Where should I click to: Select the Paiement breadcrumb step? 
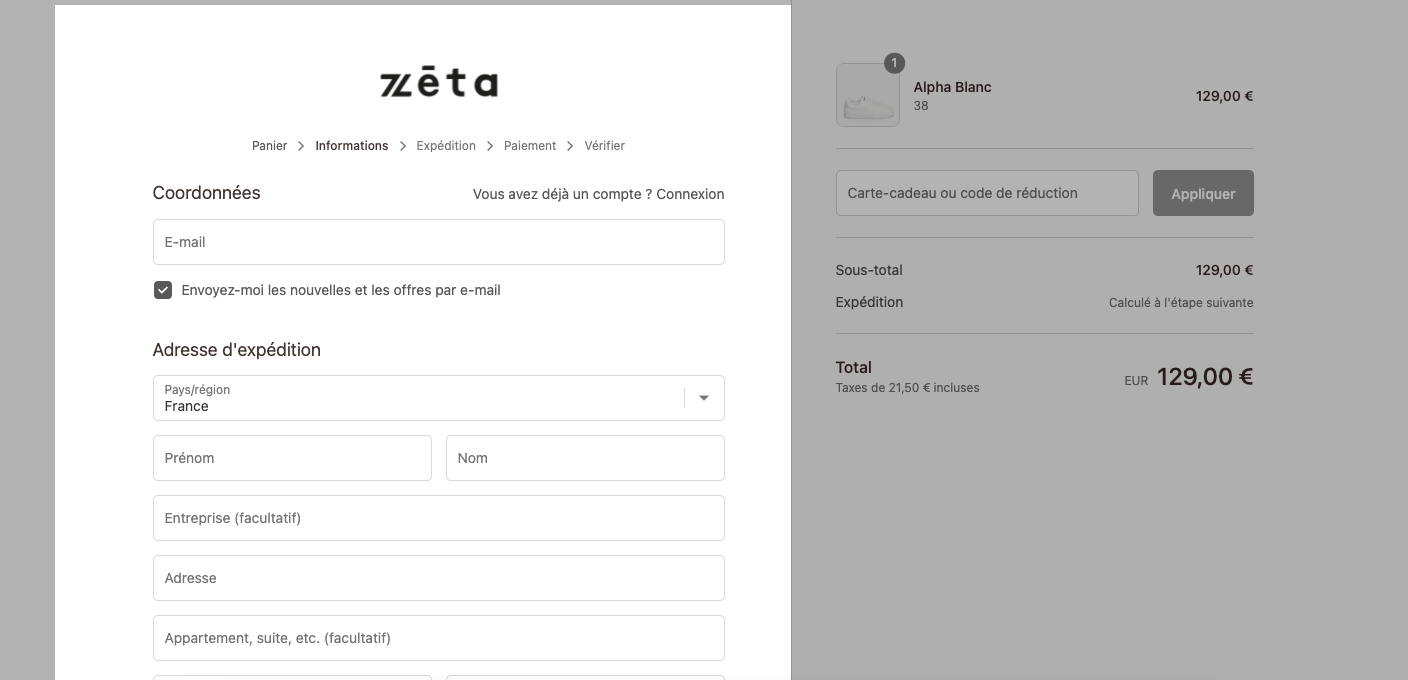[530, 146]
